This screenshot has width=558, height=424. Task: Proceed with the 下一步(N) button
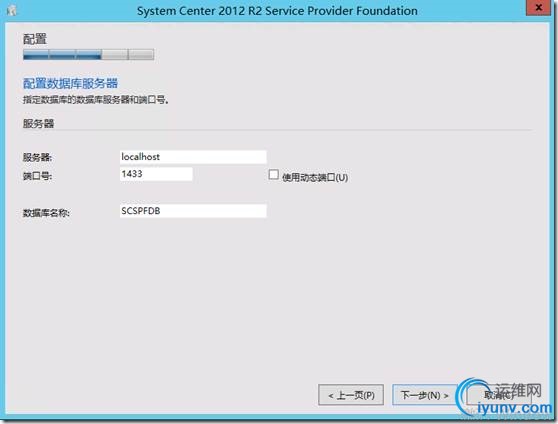pos(425,395)
